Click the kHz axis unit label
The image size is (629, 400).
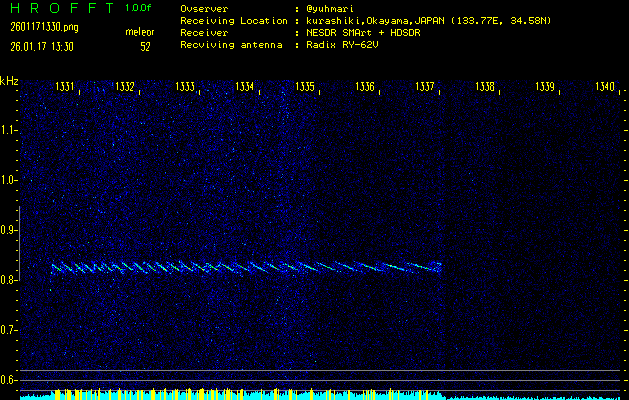pos(10,81)
